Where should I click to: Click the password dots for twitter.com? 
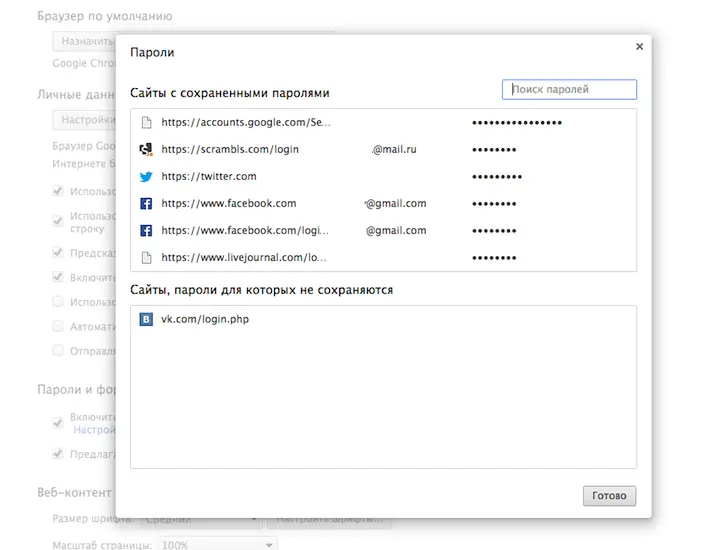tap(497, 177)
